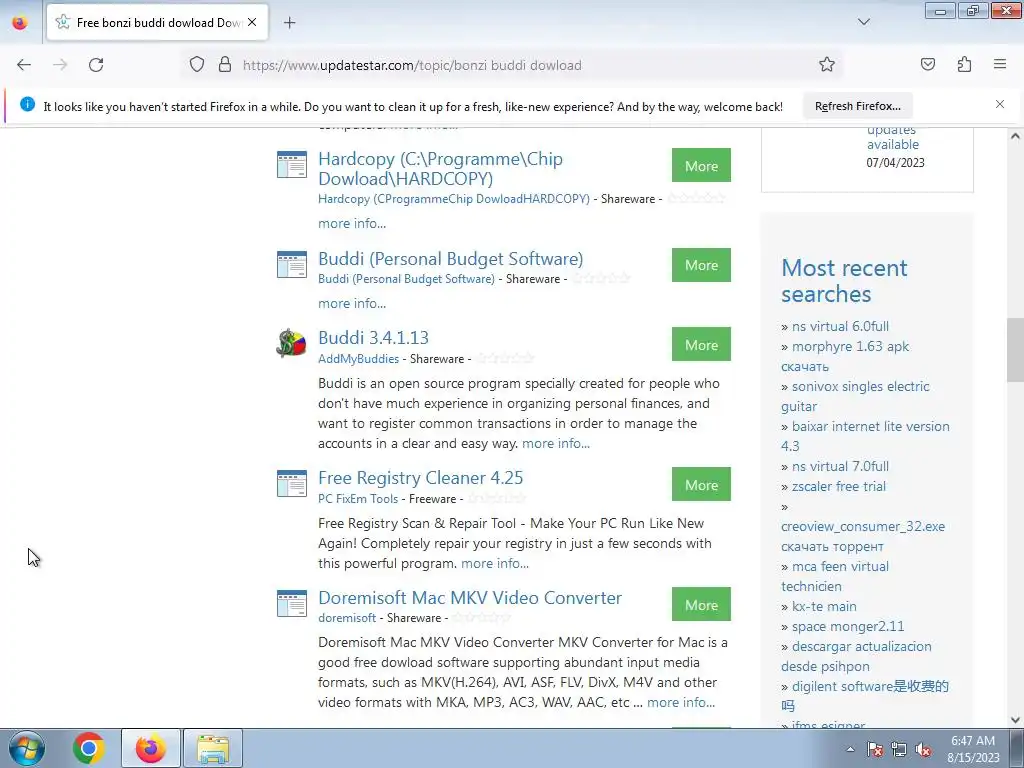
Task: Open recent search mca feen virtual technicien
Action: tap(835, 576)
